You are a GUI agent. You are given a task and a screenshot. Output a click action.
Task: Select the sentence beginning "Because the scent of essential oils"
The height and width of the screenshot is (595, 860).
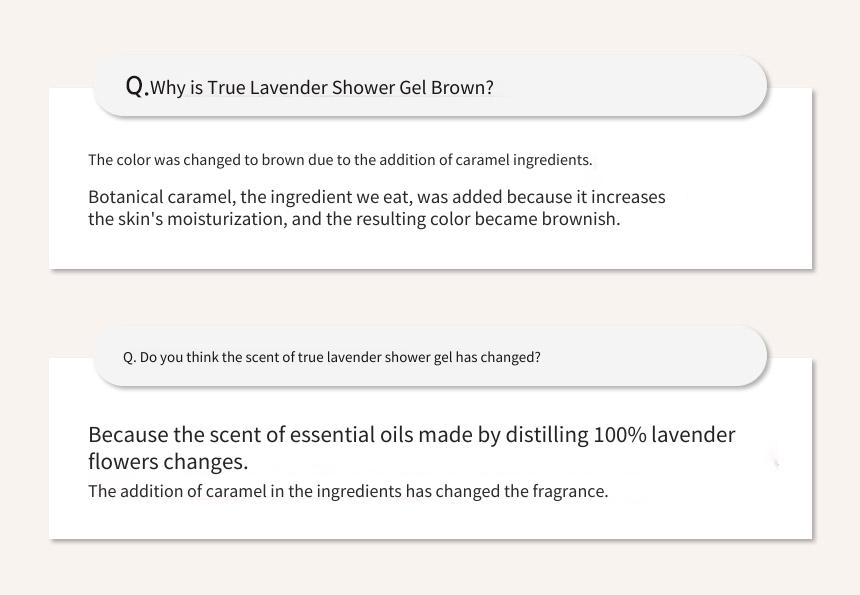pos(411,447)
